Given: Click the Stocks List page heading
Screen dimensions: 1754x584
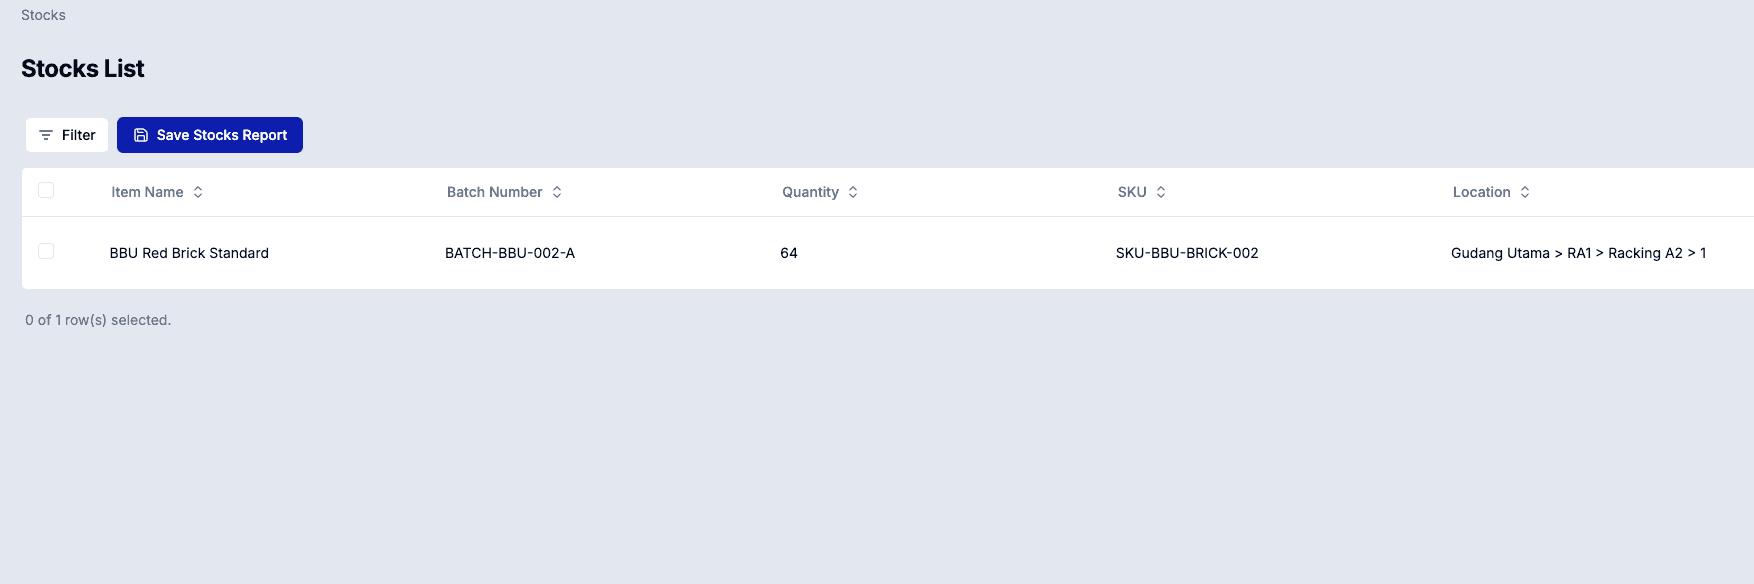Looking at the screenshot, I should (83, 68).
